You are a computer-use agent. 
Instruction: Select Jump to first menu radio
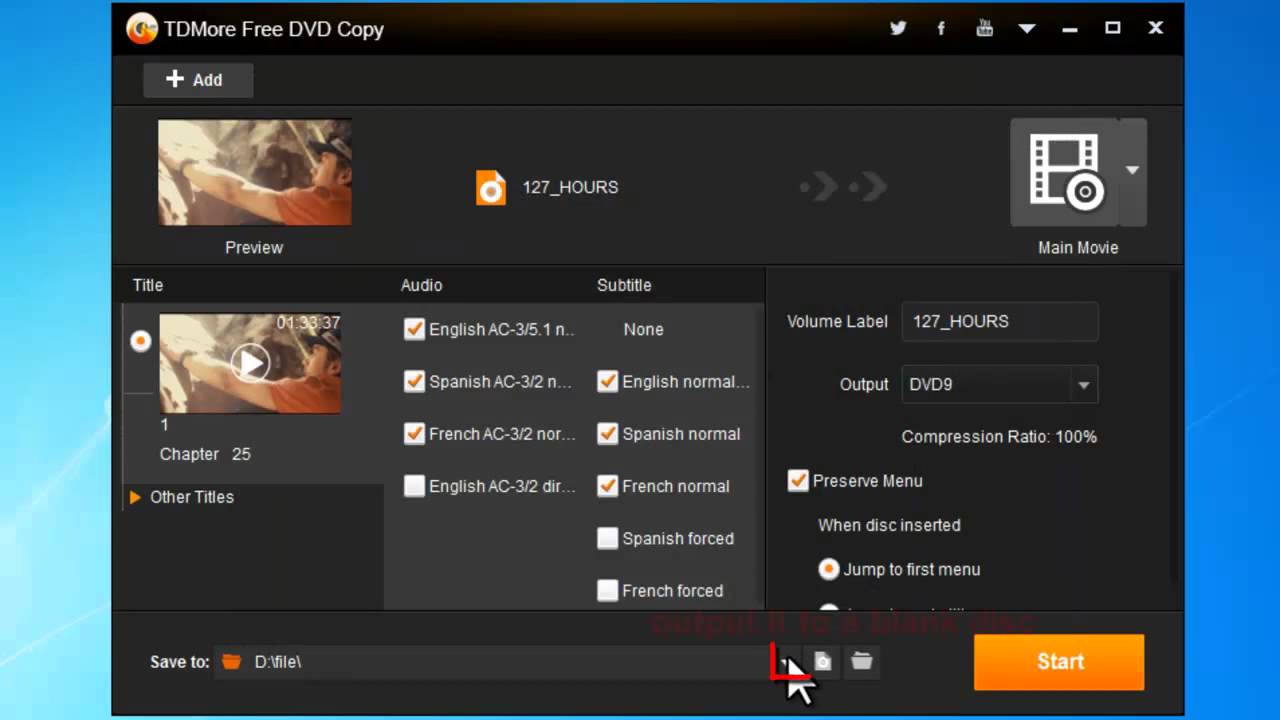(x=828, y=569)
